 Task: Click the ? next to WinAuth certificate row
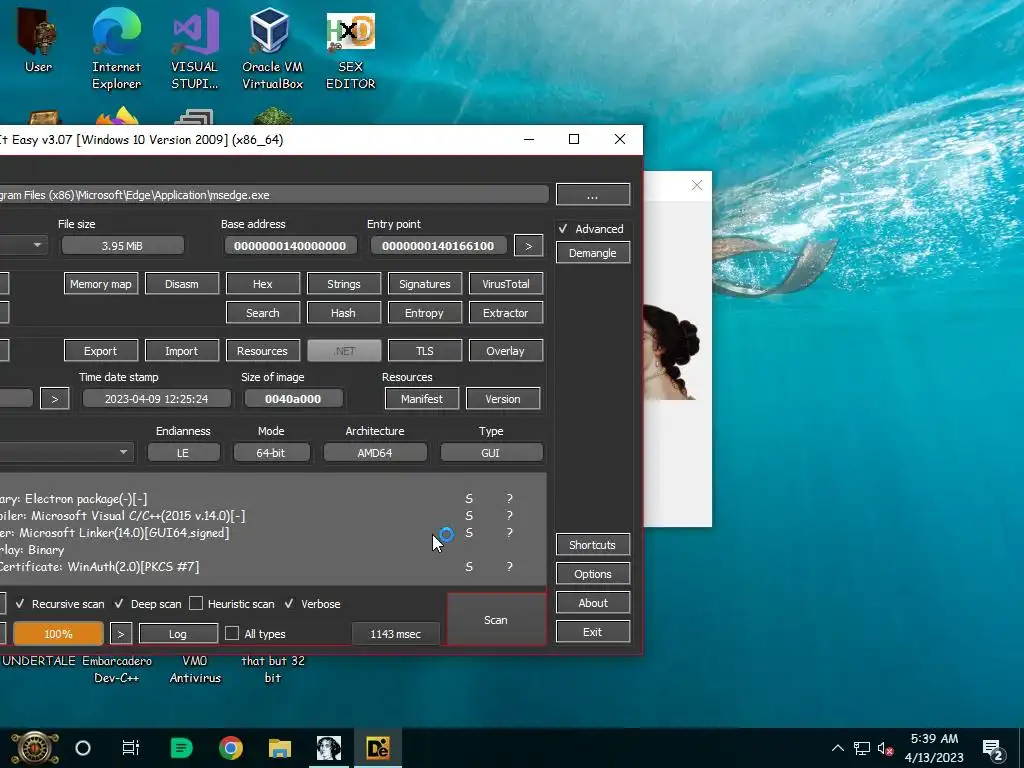509,566
